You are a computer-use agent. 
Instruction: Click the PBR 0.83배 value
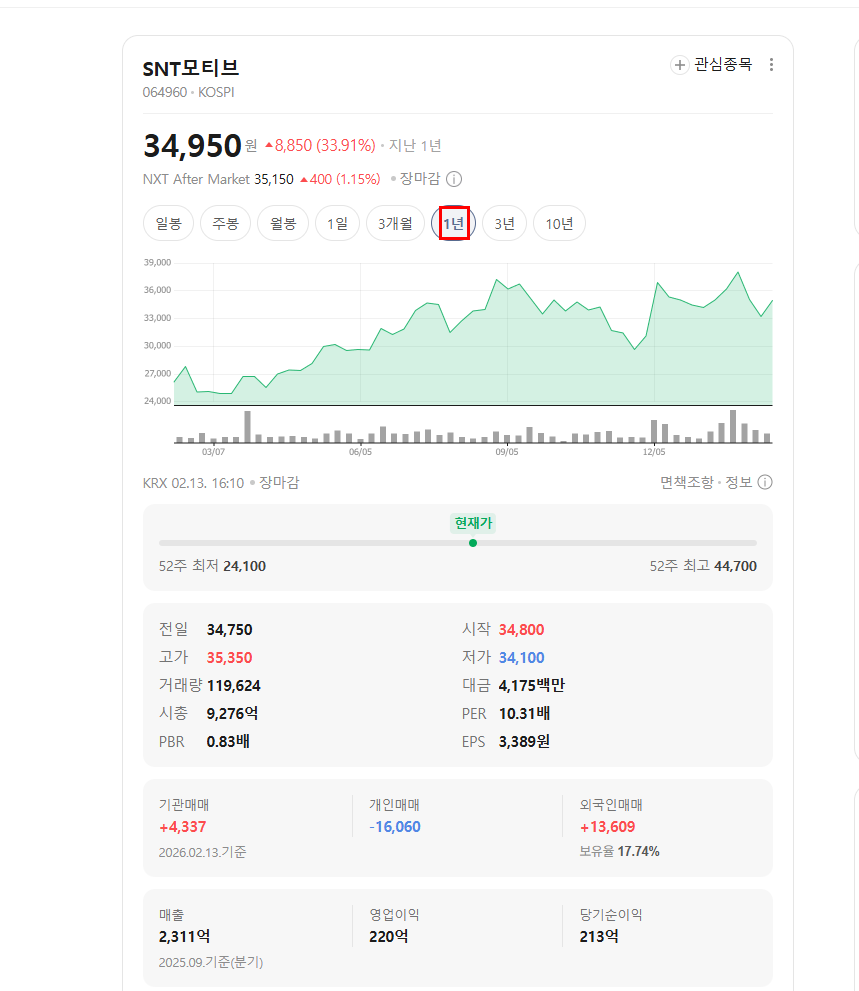point(228,741)
